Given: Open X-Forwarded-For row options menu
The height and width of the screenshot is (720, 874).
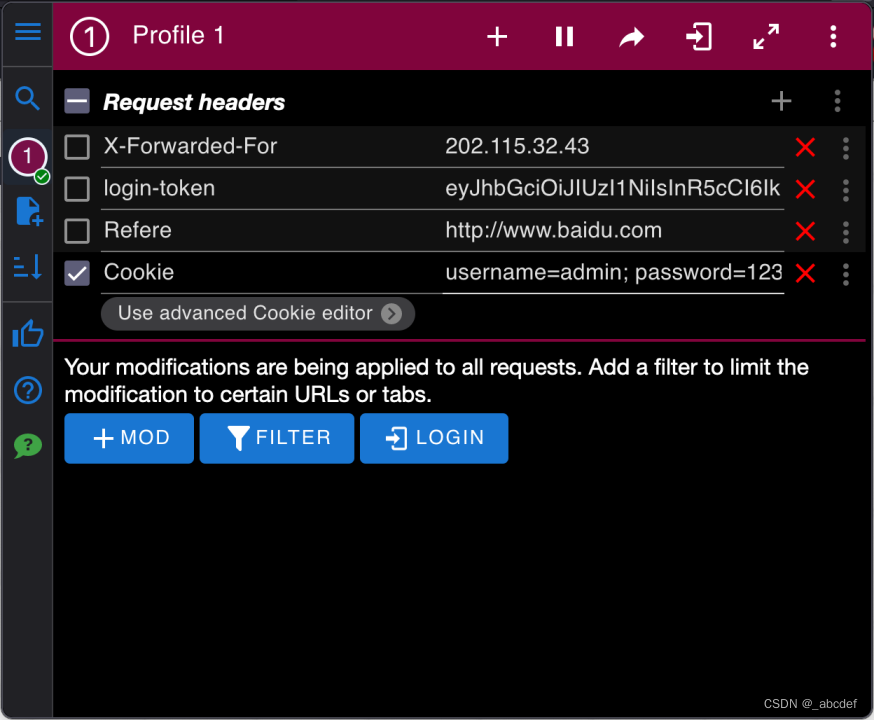Looking at the screenshot, I should click(x=846, y=148).
